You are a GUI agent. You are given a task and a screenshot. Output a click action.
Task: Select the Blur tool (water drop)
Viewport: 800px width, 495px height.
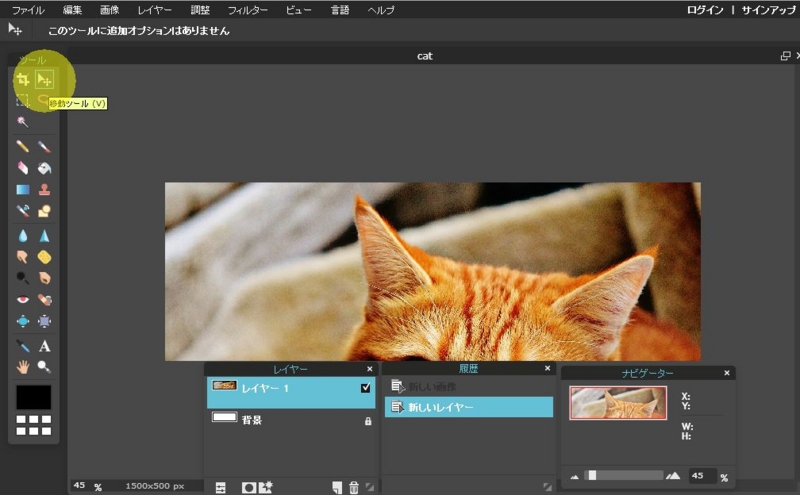click(x=22, y=236)
